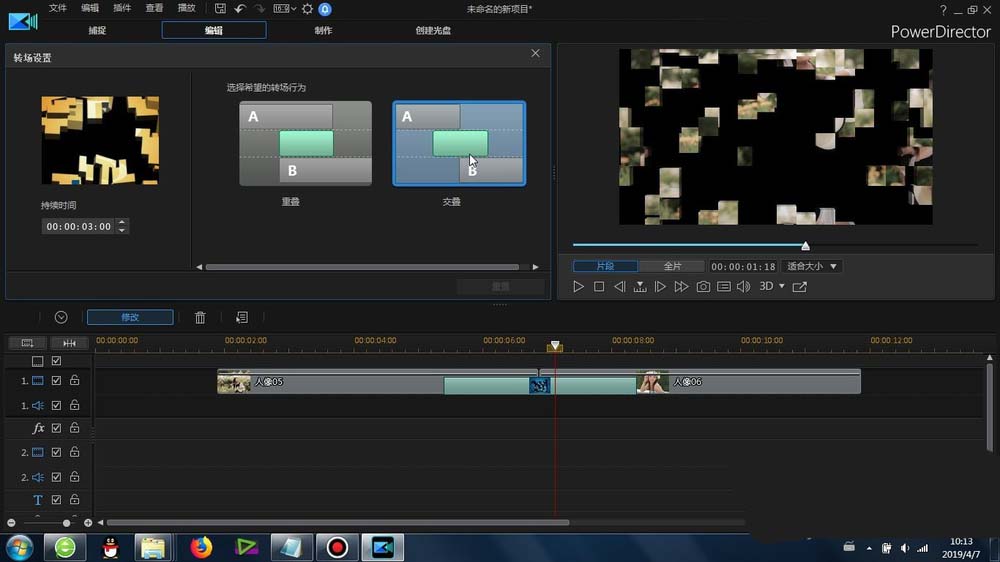
Task: Open preferences with the gear icon
Action: (307, 9)
